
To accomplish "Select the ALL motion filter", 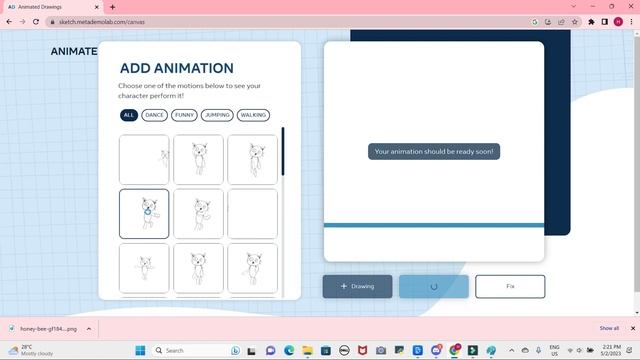I will (x=129, y=115).
